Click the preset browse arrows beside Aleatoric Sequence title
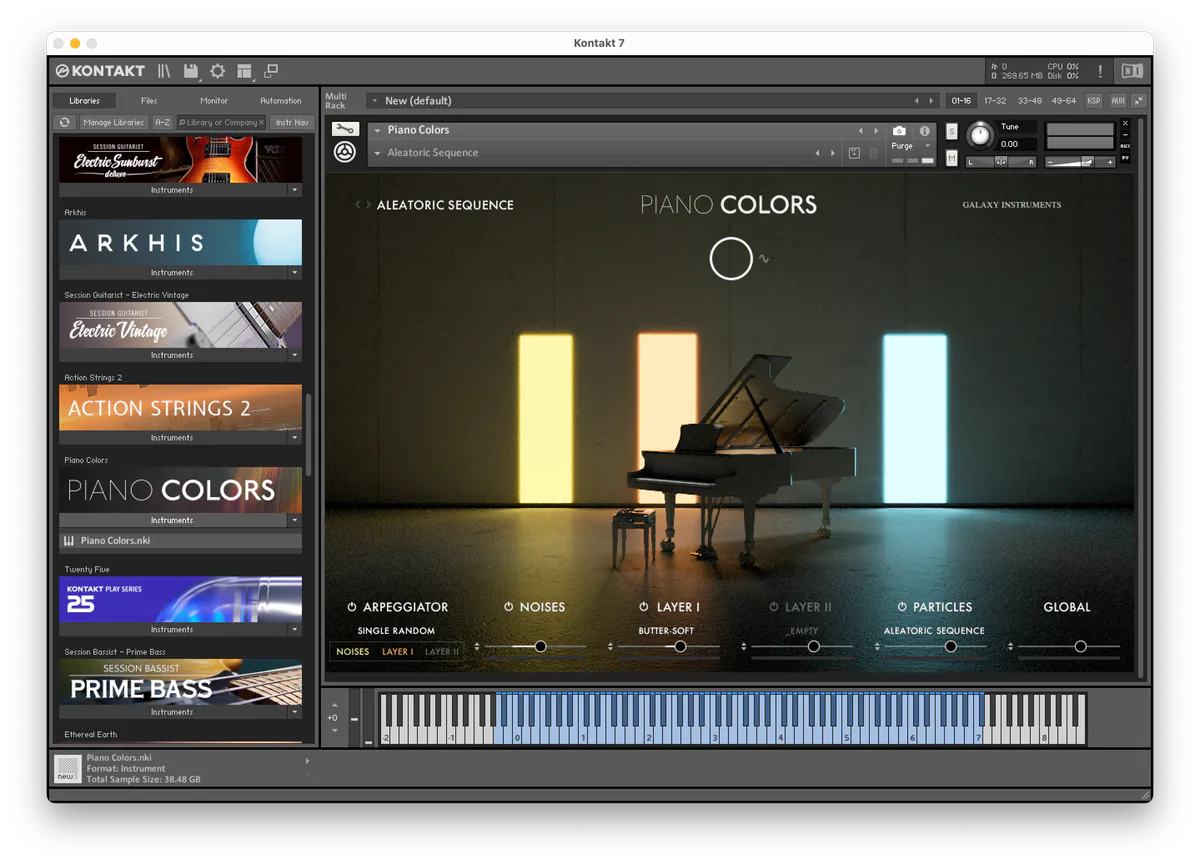 [x=363, y=205]
